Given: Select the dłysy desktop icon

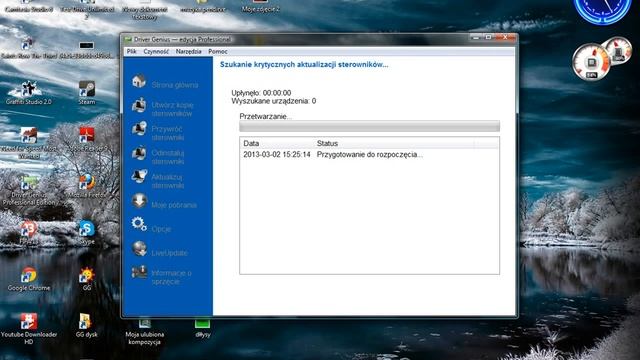Looking at the screenshot, I should click(x=202, y=329).
